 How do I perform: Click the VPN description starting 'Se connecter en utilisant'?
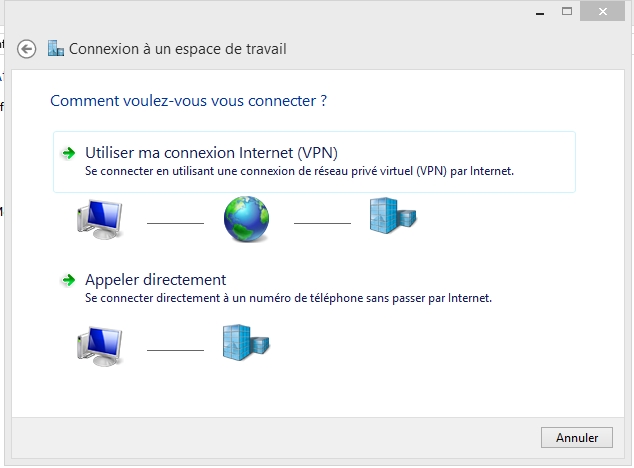coord(299,171)
